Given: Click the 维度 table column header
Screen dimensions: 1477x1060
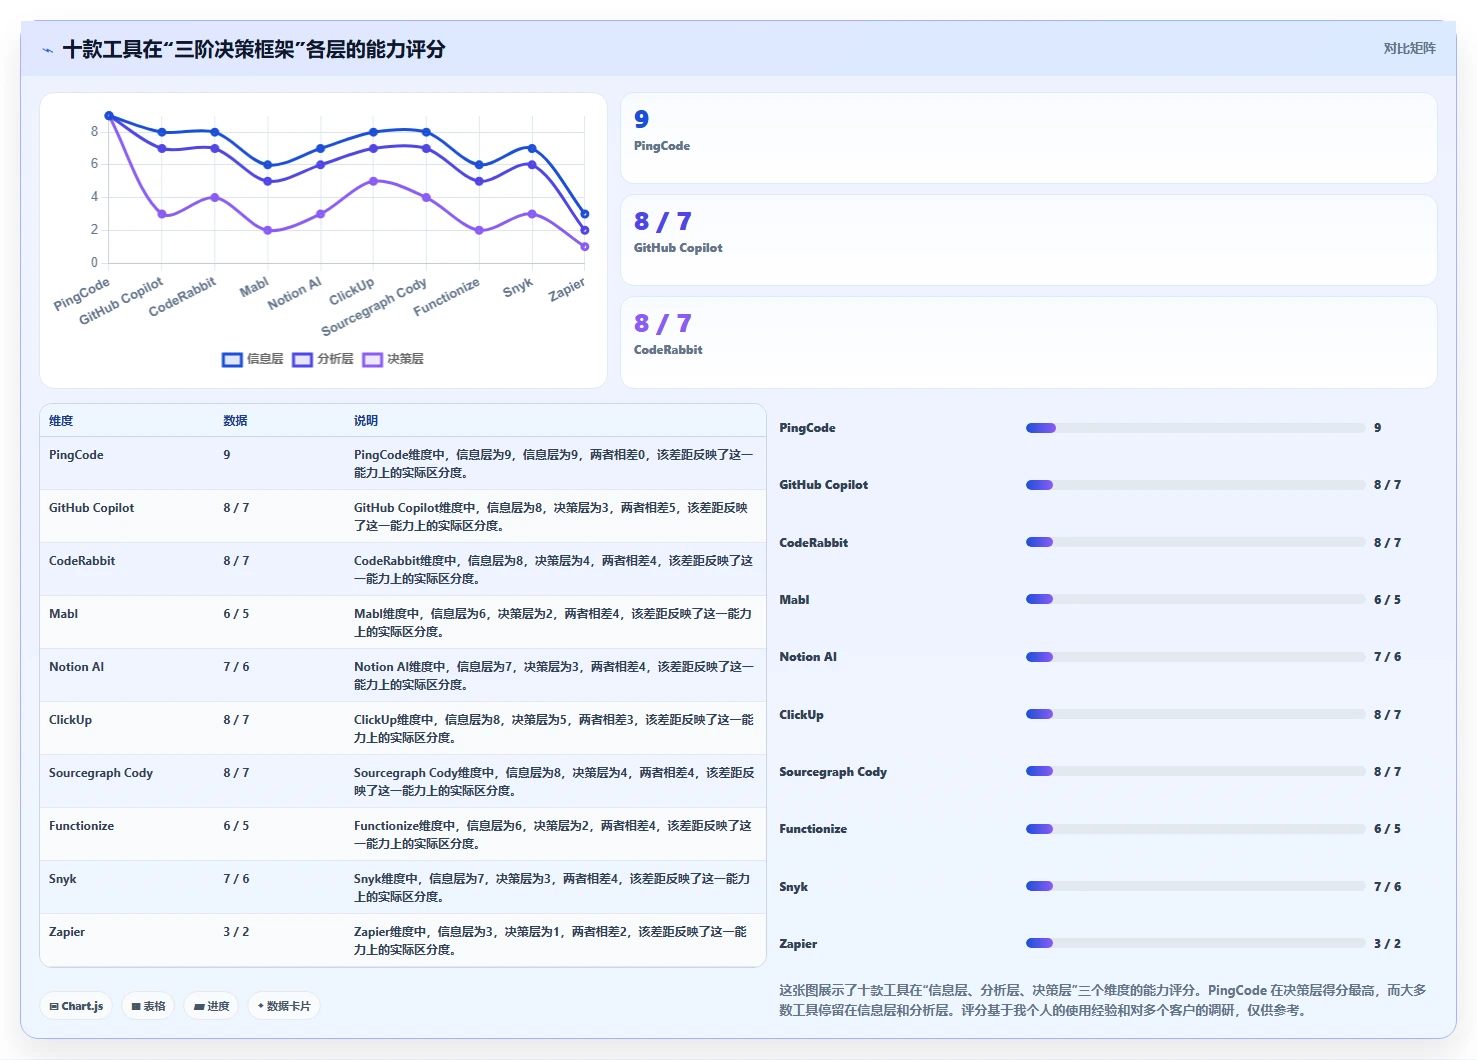Looking at the screenshot, I should pos(61,421).
